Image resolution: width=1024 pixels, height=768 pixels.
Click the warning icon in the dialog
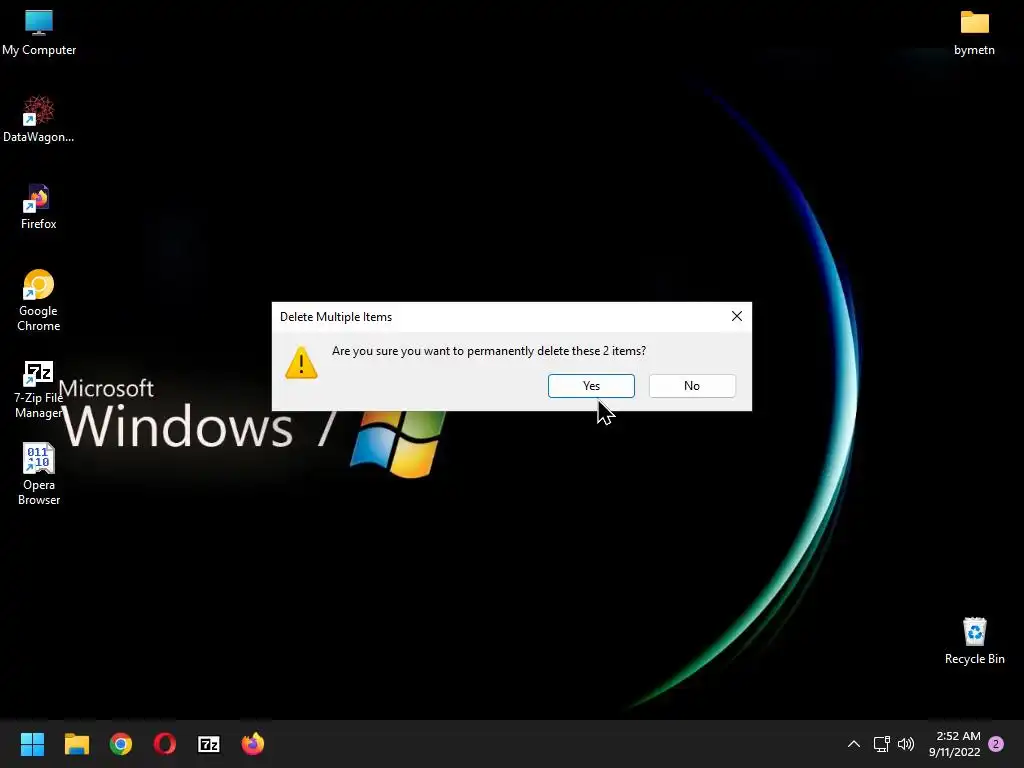coord(301,363)
